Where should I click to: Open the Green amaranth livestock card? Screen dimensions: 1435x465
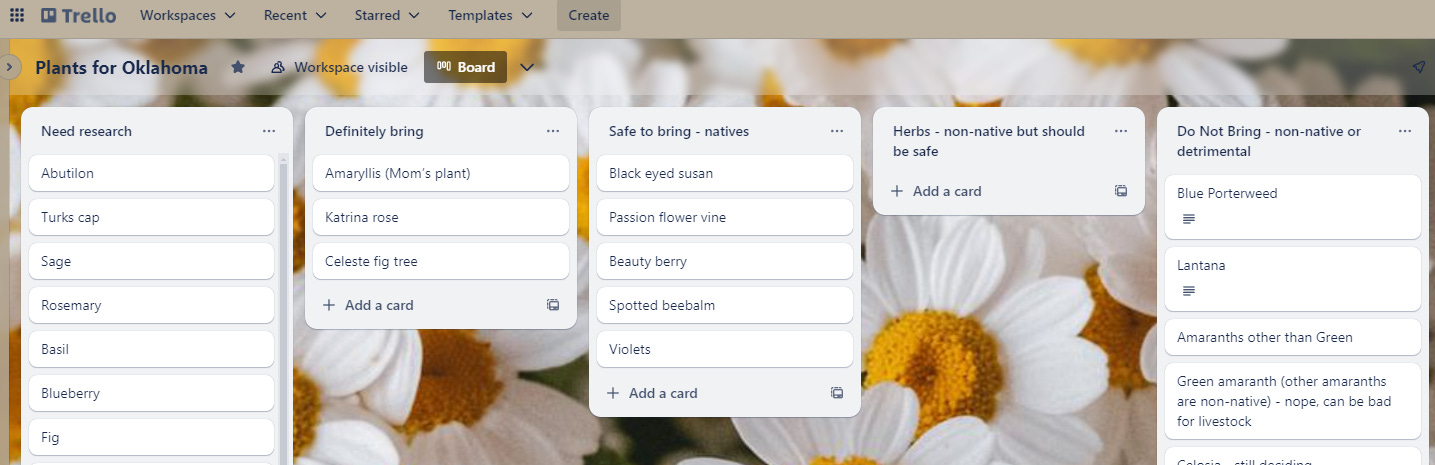1293,401
